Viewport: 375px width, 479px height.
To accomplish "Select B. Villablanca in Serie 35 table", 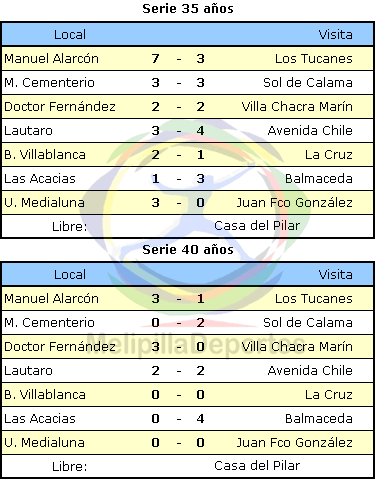I will [45, 155].
